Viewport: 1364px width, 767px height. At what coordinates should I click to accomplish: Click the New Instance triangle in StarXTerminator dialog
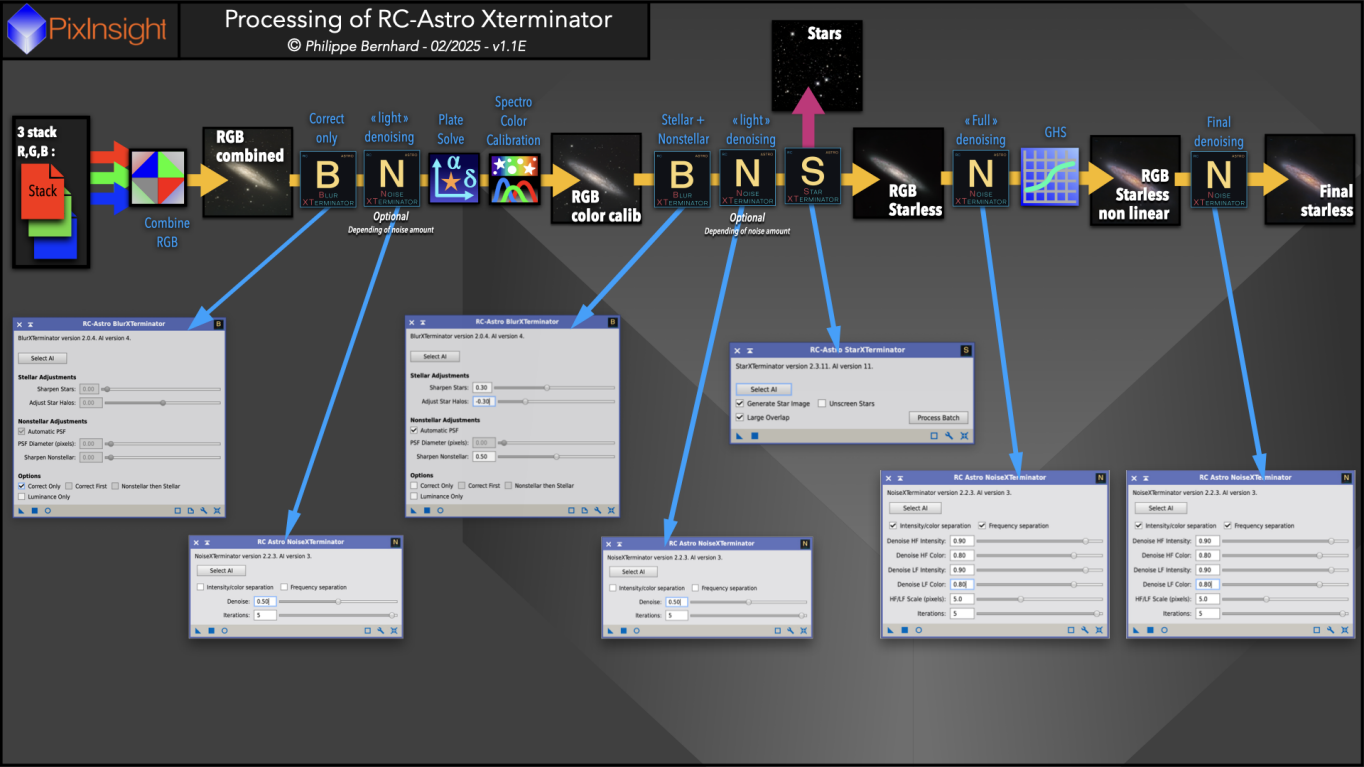click(x=740, y=436)
